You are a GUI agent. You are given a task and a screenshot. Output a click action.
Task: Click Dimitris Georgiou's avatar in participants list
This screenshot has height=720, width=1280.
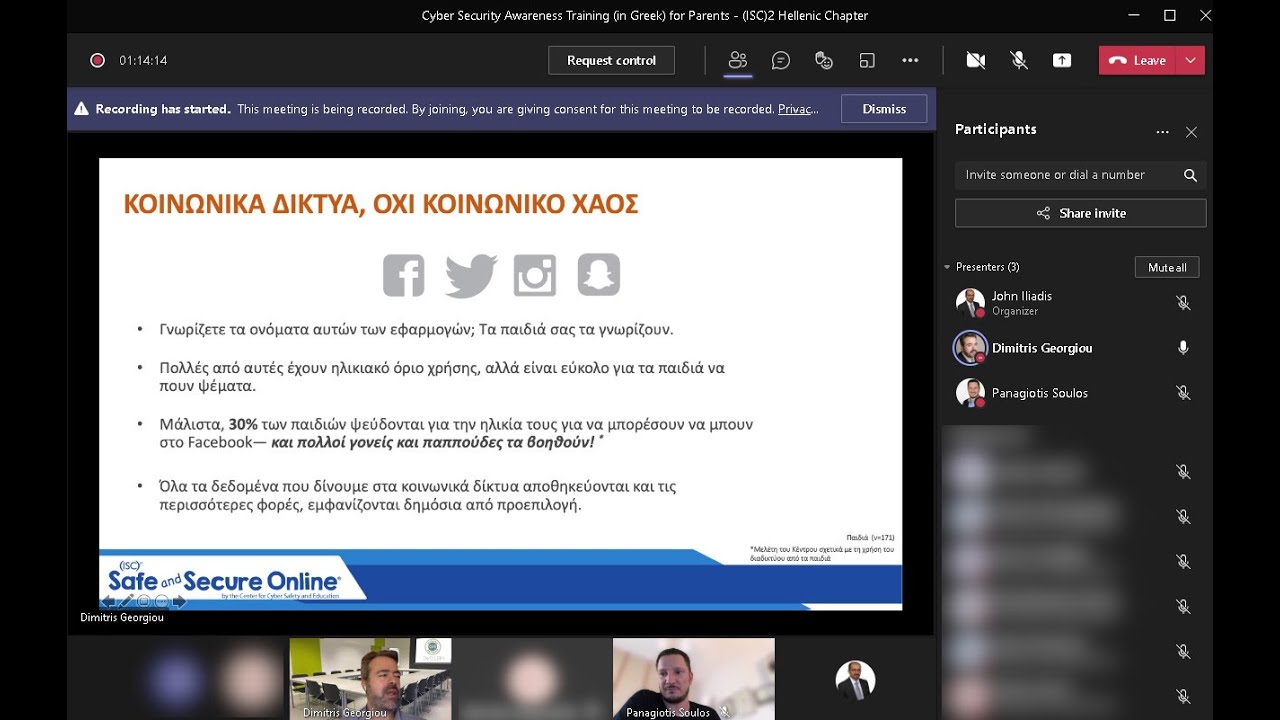pos(970,348)
